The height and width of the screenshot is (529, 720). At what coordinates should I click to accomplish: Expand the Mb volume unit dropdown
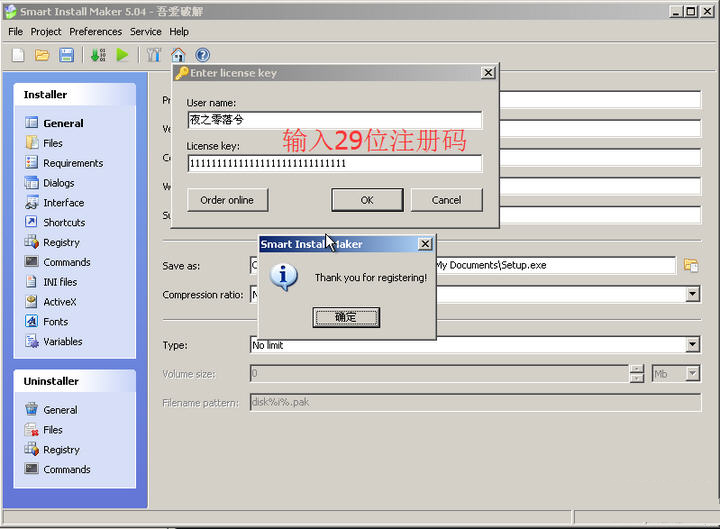tap(692, 373)
